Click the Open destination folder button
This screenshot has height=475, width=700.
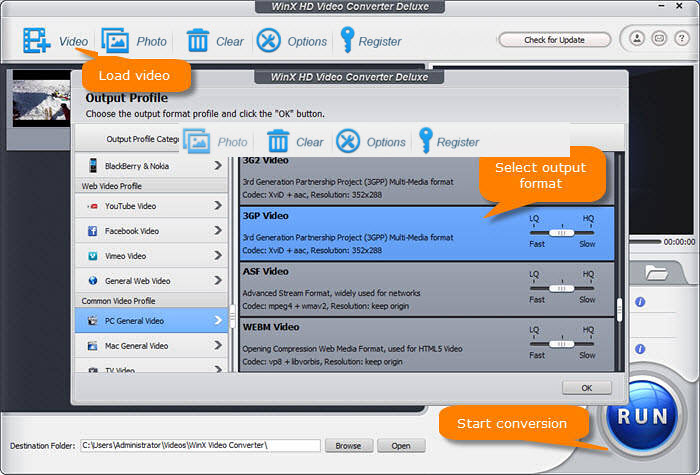(x=401, y=446)
